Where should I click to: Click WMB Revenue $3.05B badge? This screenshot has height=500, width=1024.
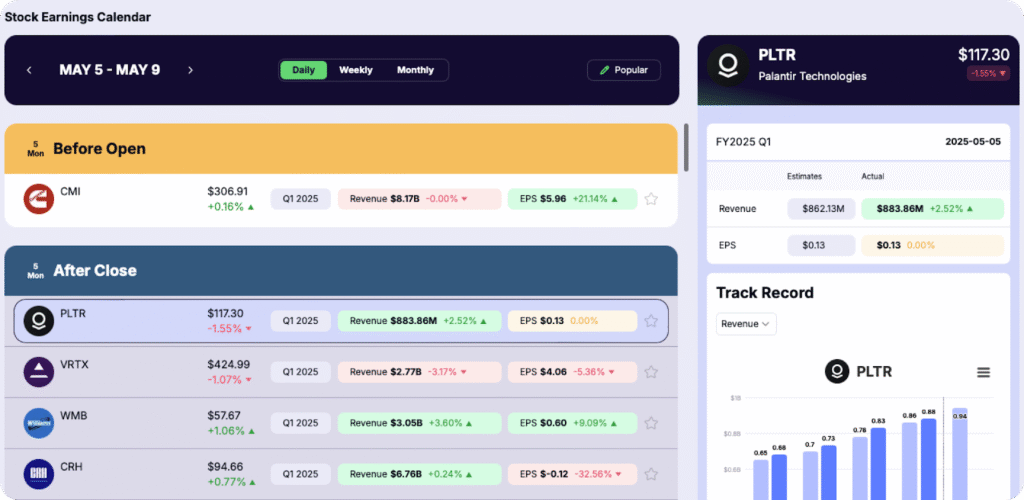click(419, 423)
